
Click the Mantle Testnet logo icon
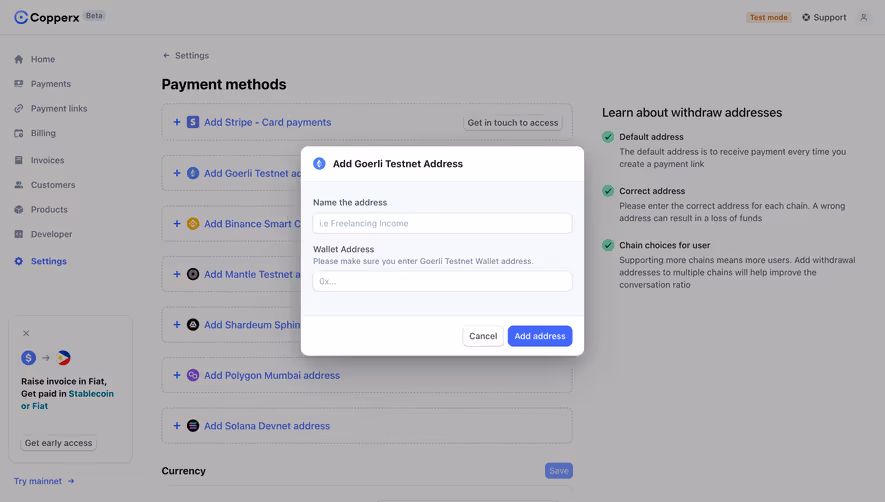click(193, 274)
